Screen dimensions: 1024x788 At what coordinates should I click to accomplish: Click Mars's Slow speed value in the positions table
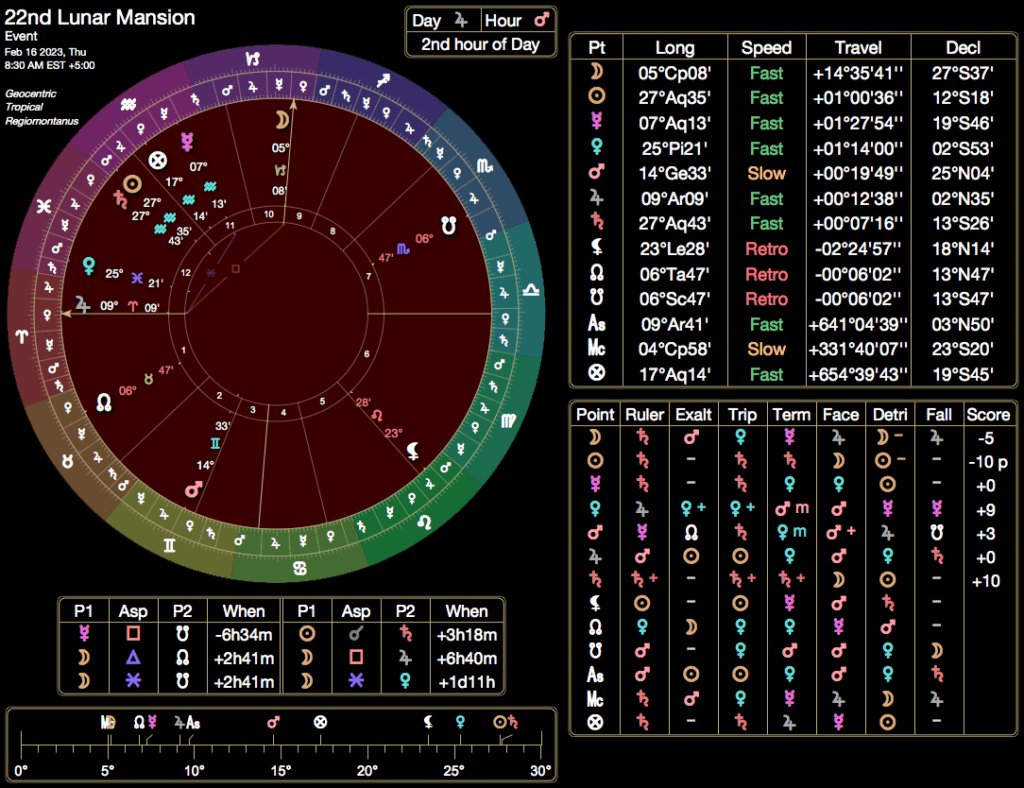[766, 173]
